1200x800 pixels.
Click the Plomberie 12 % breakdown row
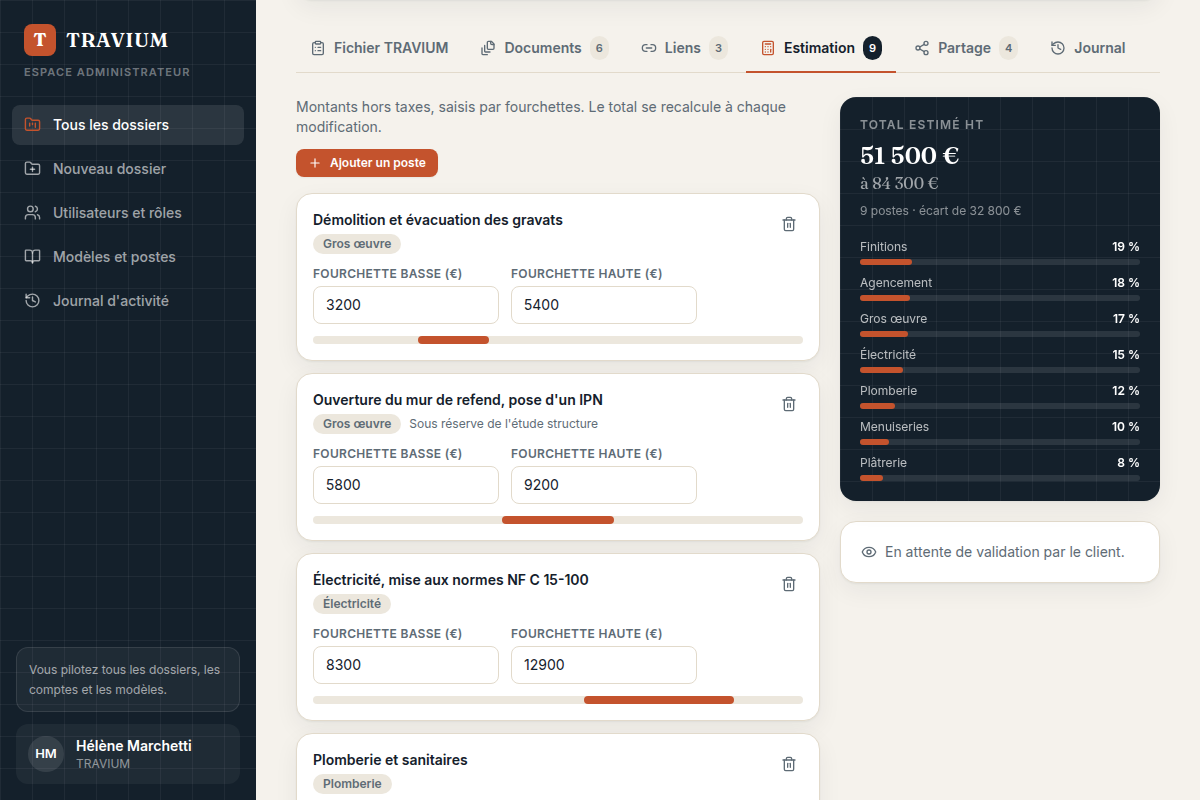(1000, 397)
